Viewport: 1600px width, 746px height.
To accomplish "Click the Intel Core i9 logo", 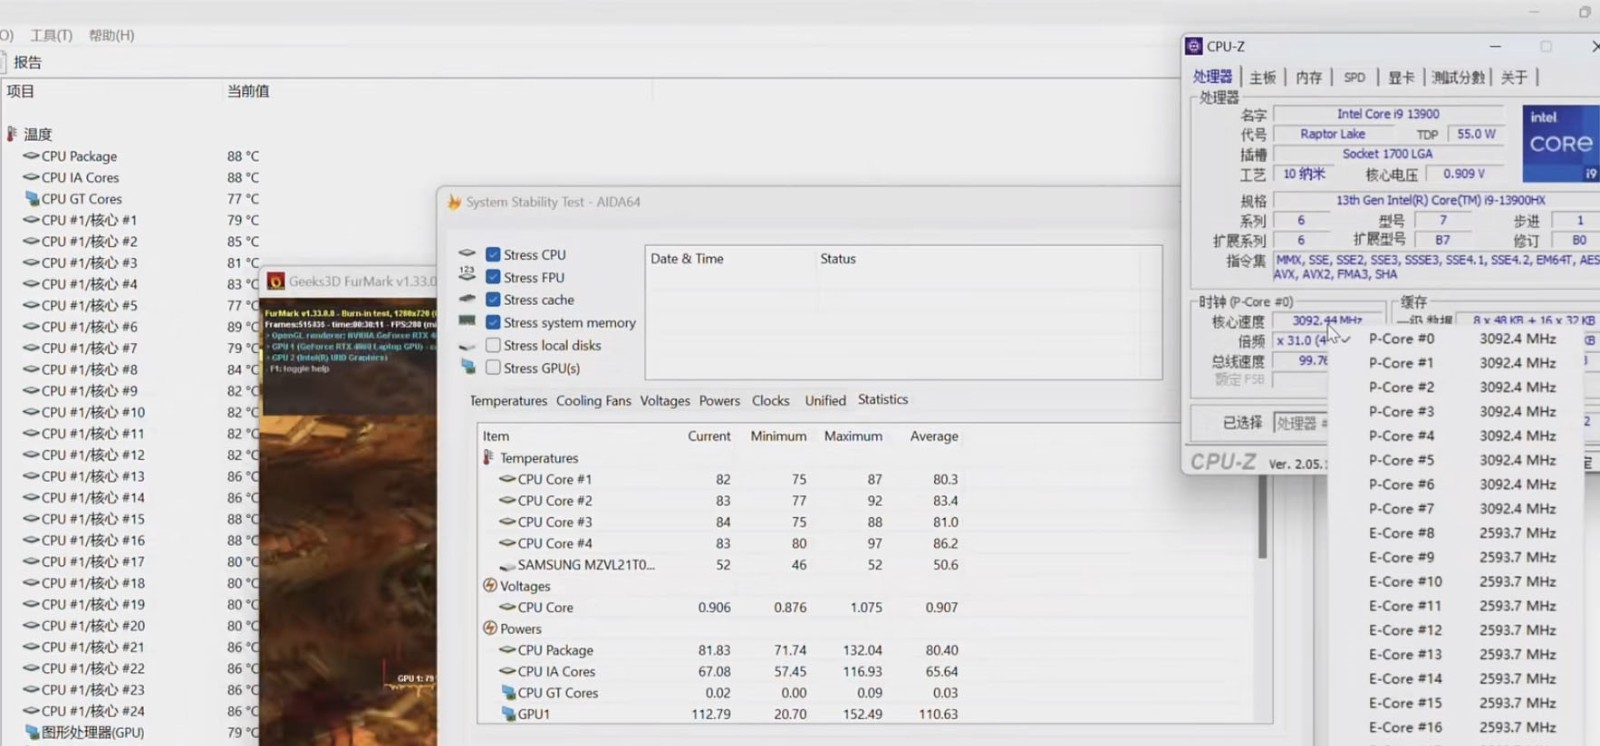I will pyautogui.click(x=1560, y=144).
